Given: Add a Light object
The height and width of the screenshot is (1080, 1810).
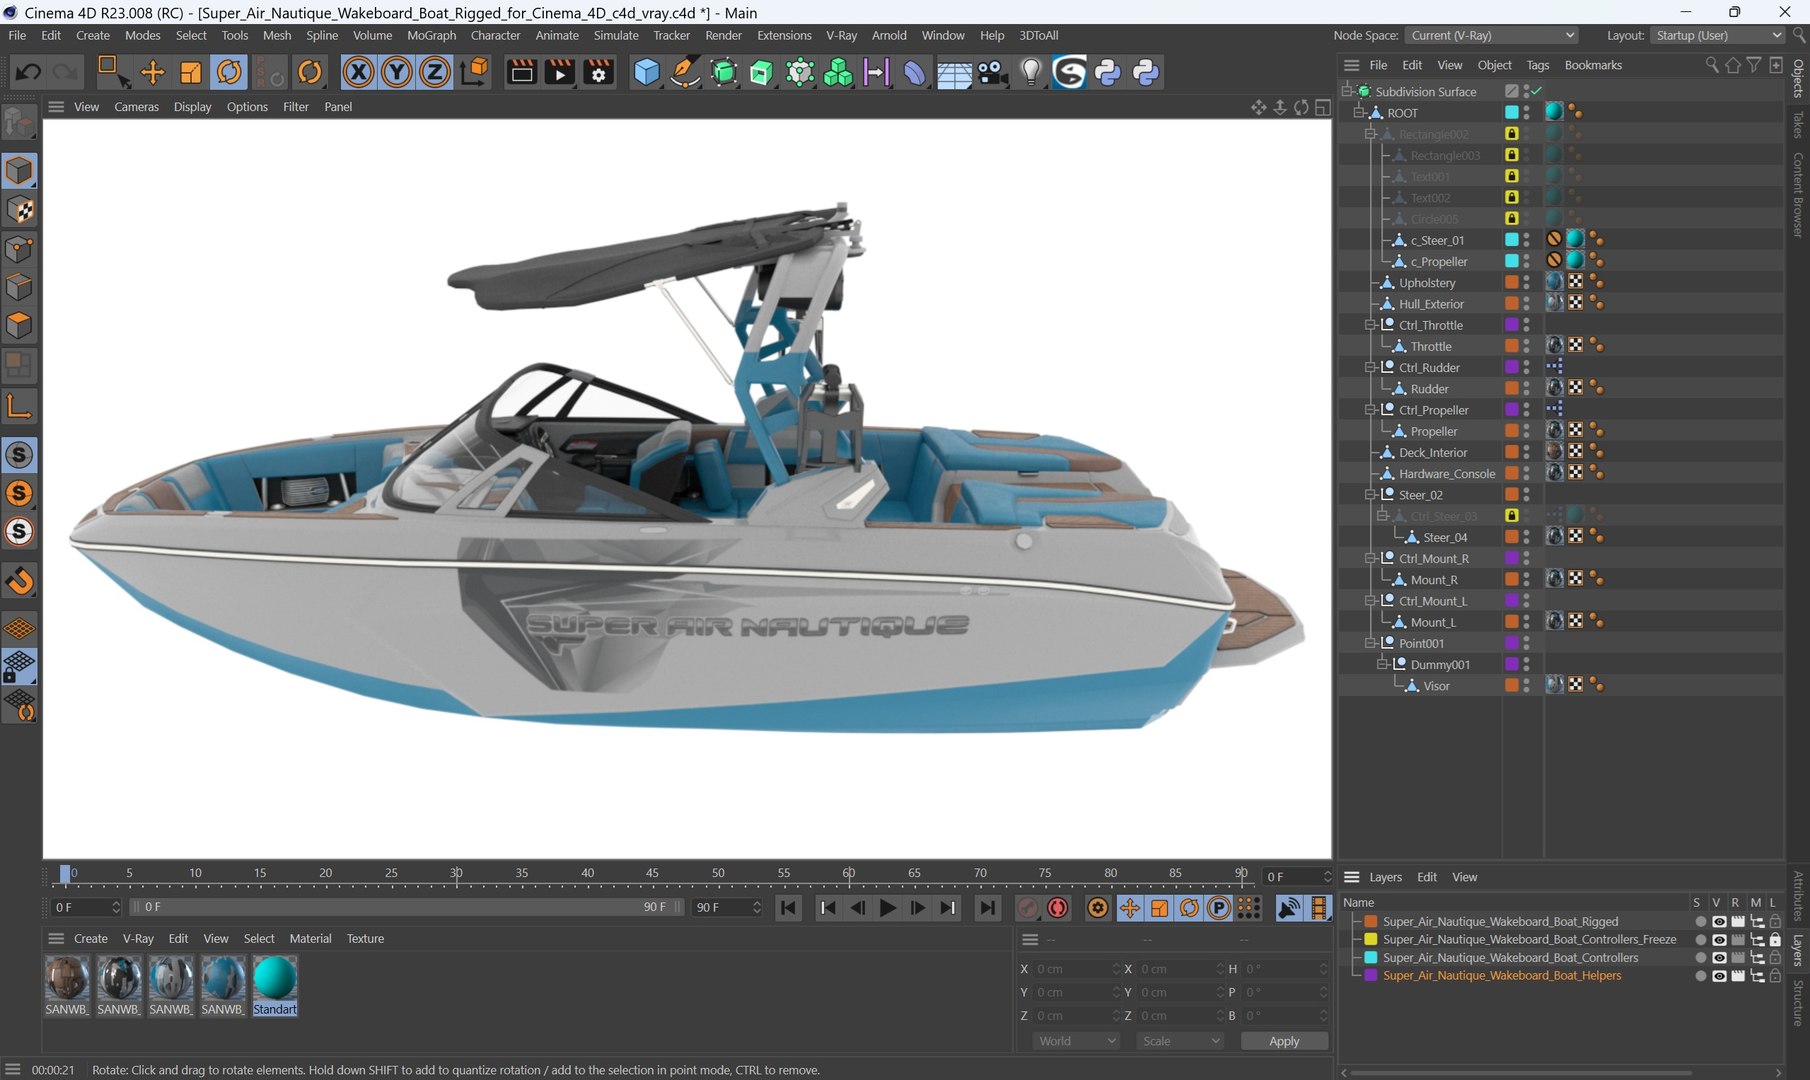Looking at the screenshot, I should 1031,72.
